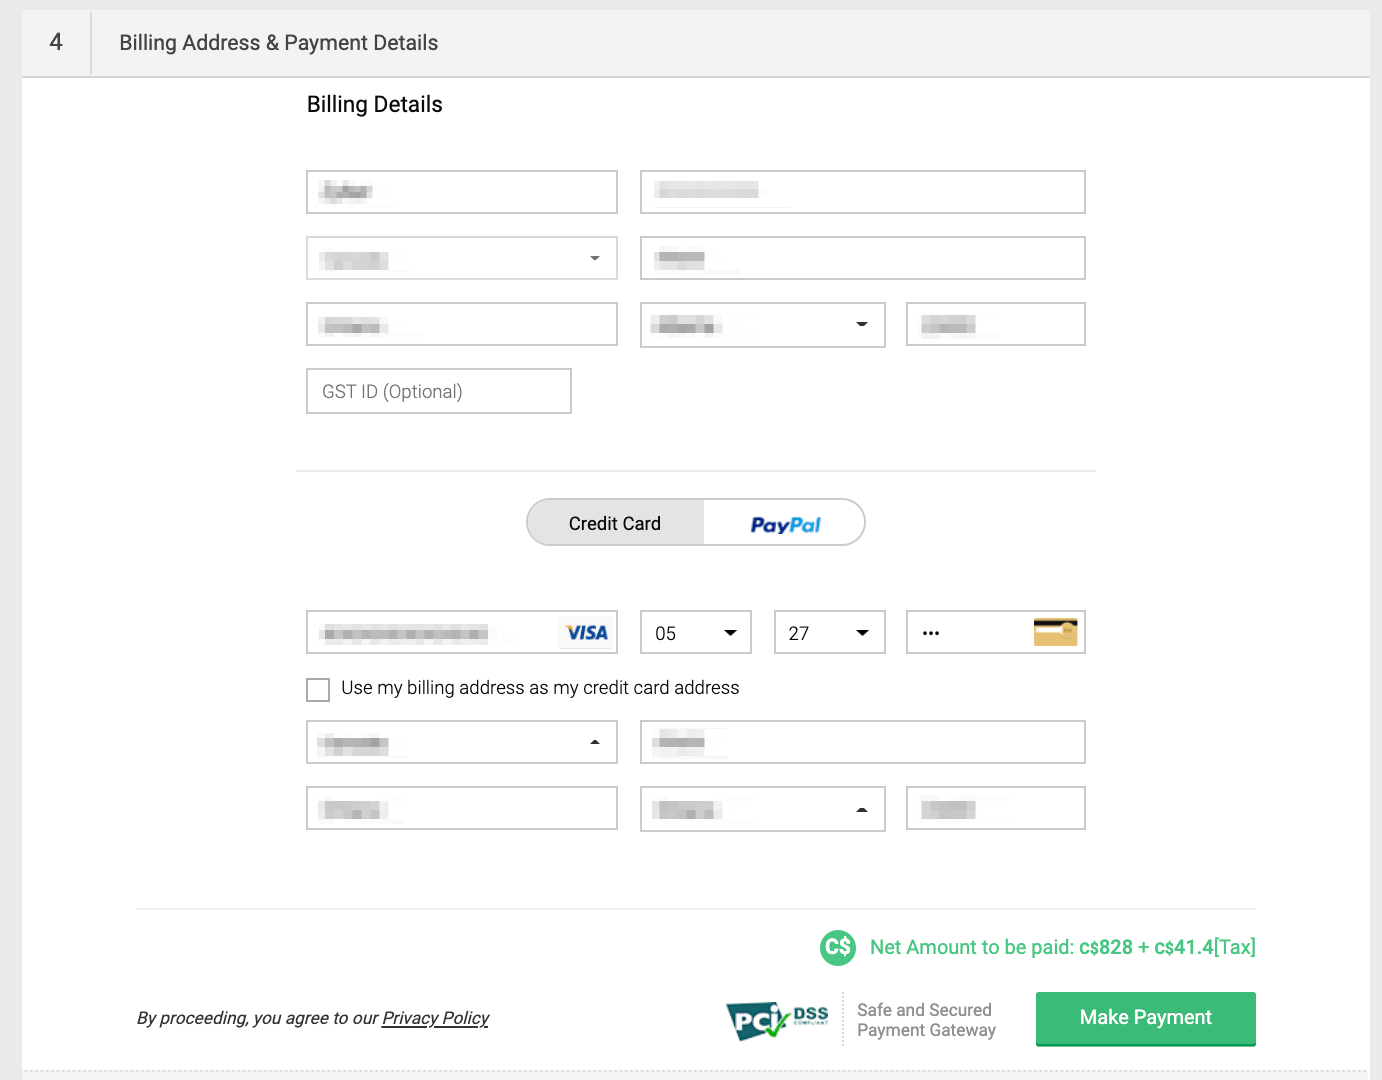Click the green C$ currency icon
Image resolution: width=1382 pixels, height=1080 pixels.
(x=838, y=947)
